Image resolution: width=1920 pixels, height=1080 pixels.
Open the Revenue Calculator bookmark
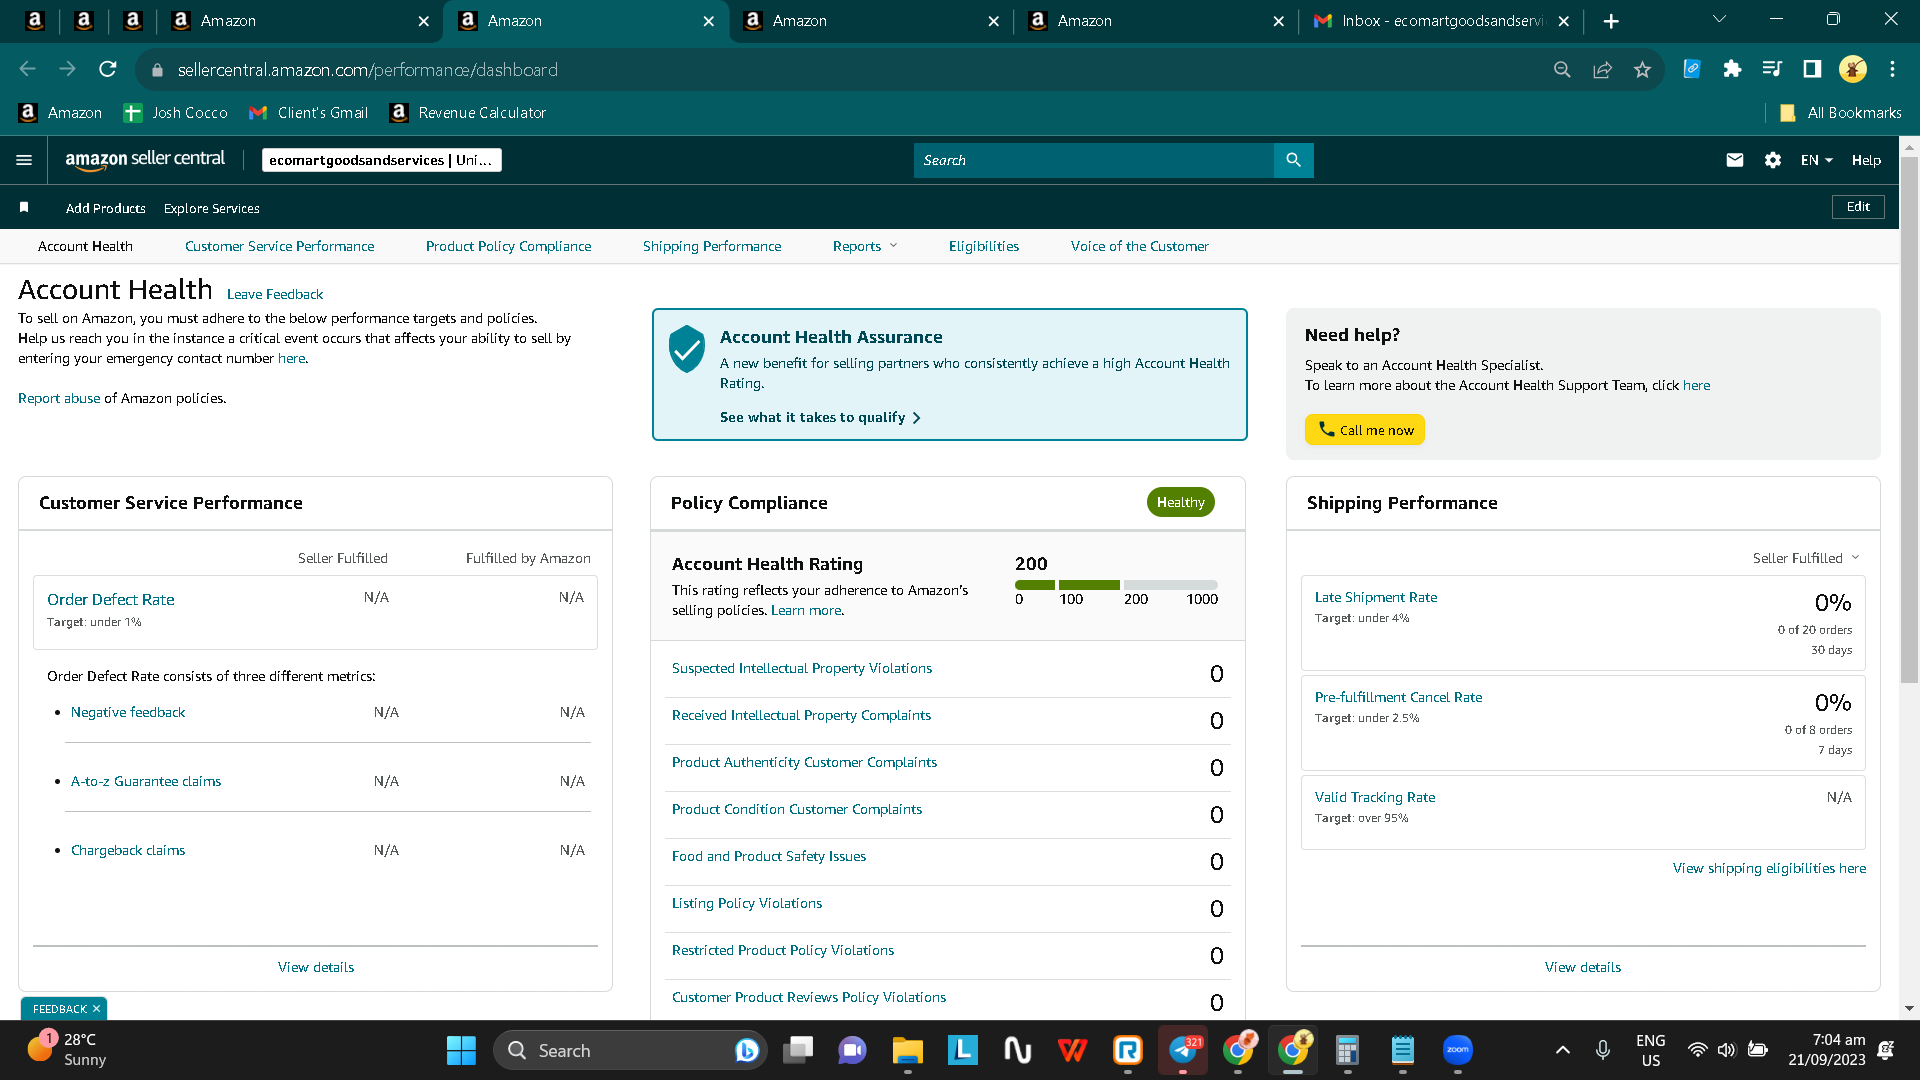(x=468, y=113)
